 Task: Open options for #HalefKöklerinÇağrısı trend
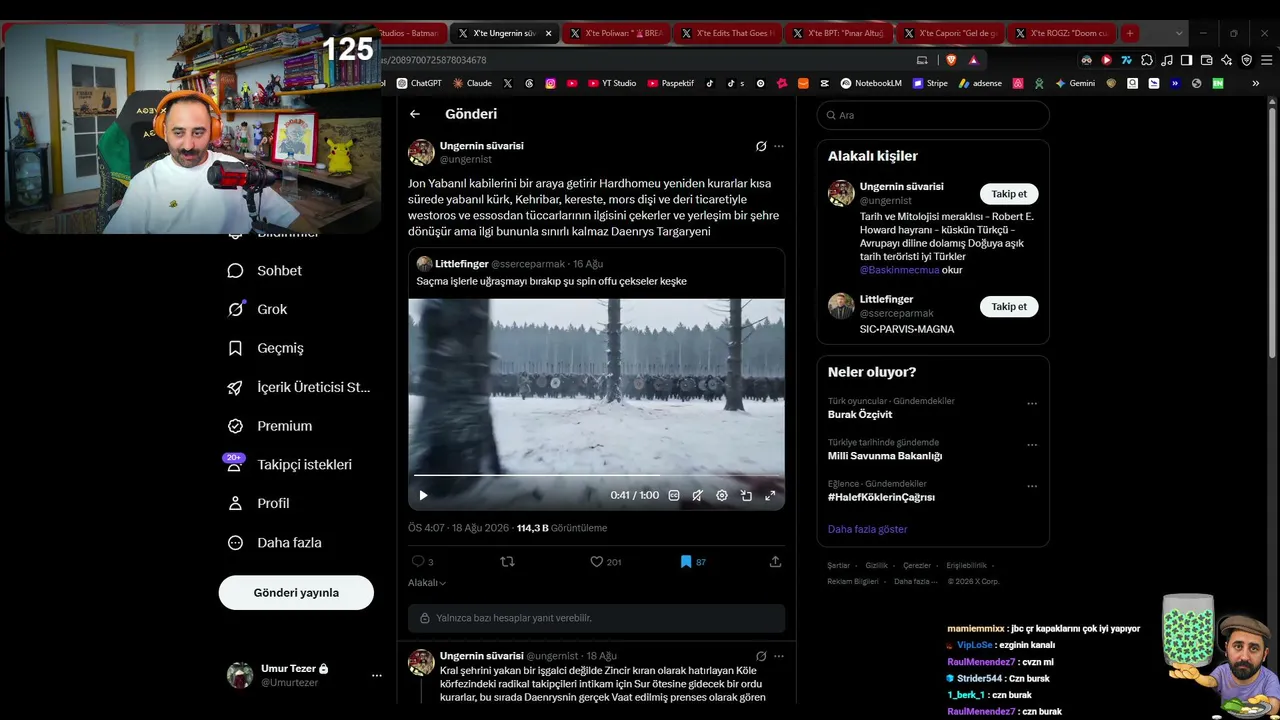(1032, 486)
